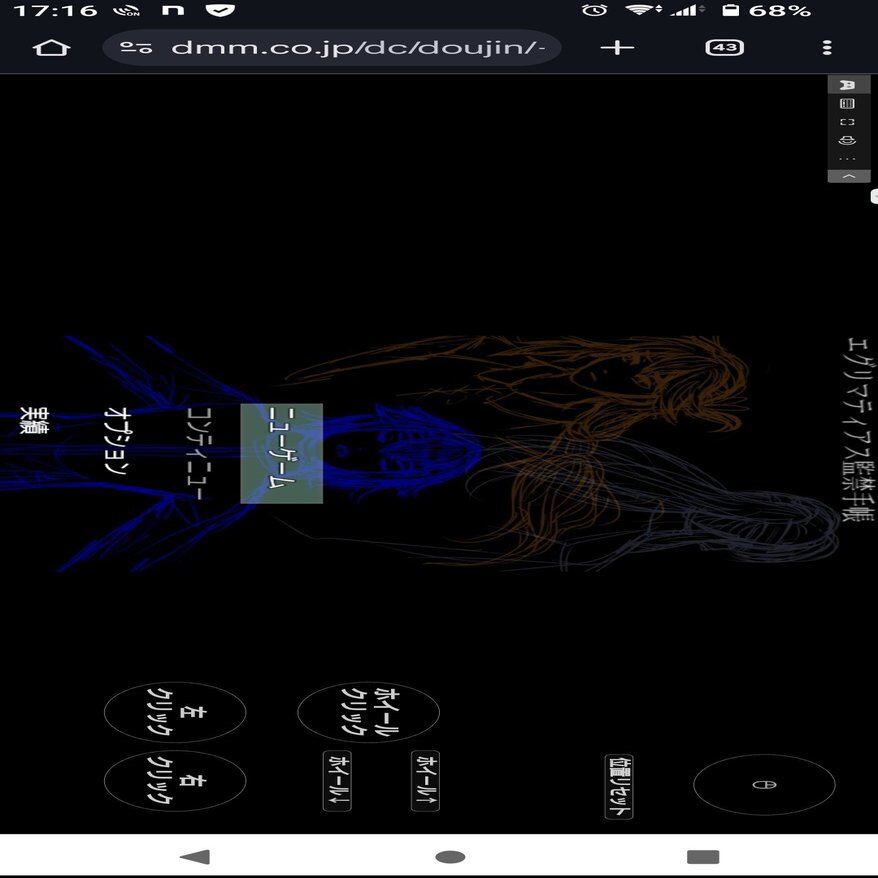Open the 実績 menu item
This screenshot has width=878, height=878.
(x=35, y=422)
